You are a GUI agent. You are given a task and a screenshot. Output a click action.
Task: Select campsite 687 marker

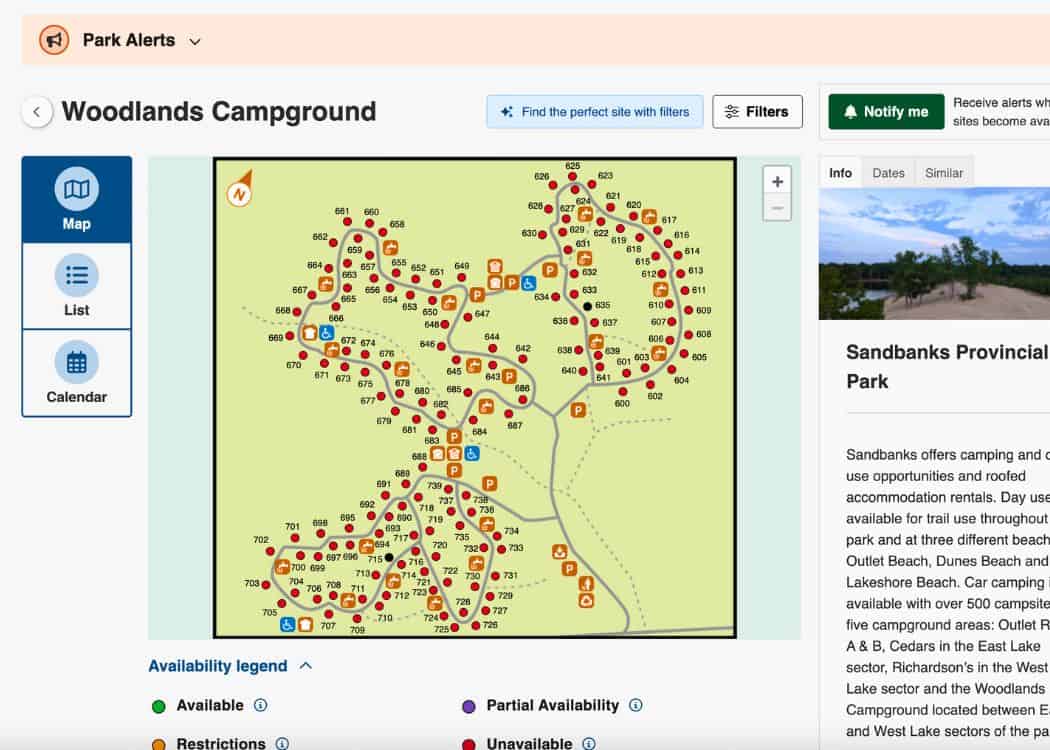(509, 414)
